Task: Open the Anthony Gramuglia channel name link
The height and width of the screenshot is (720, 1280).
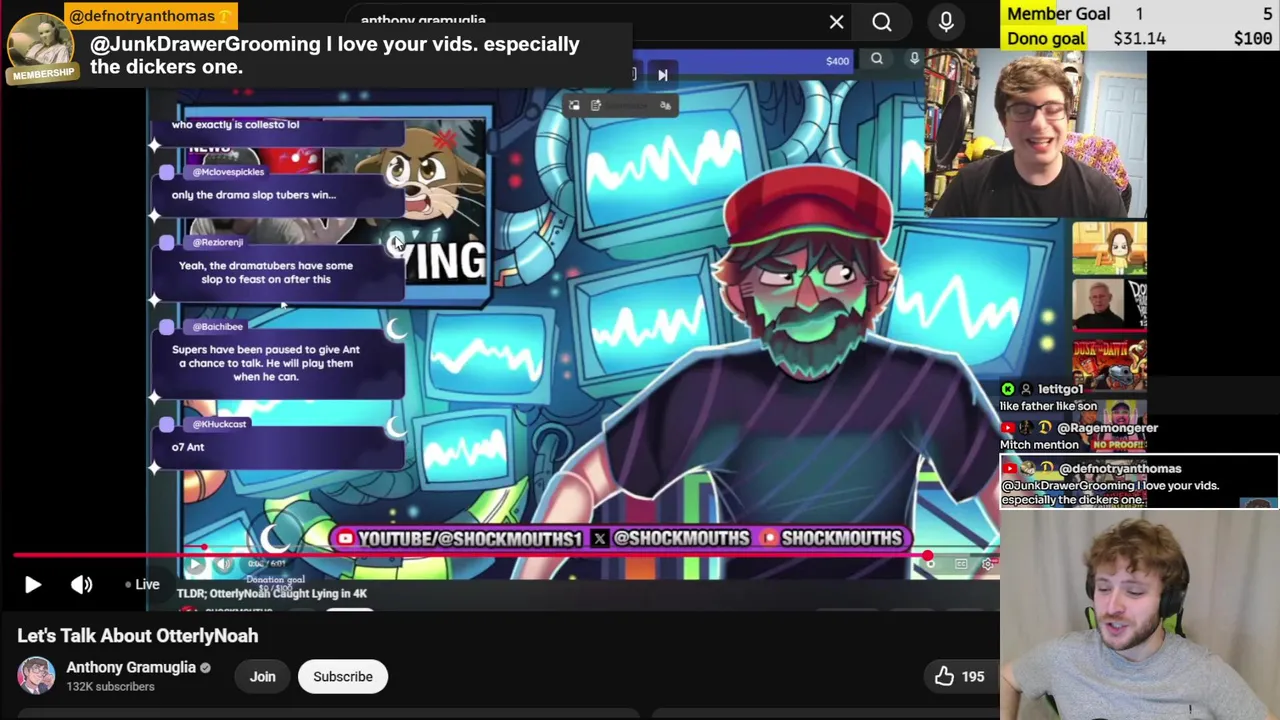Action: [131, 667]
